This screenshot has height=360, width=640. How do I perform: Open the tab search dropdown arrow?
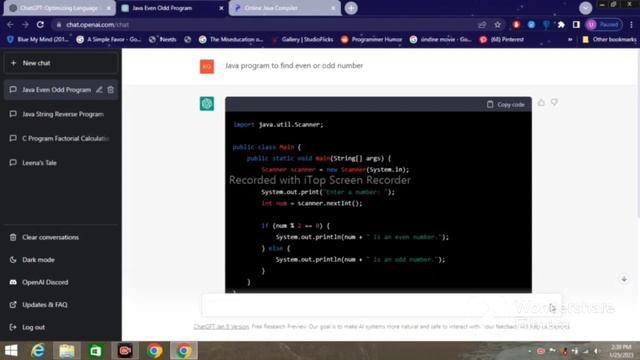585,8
